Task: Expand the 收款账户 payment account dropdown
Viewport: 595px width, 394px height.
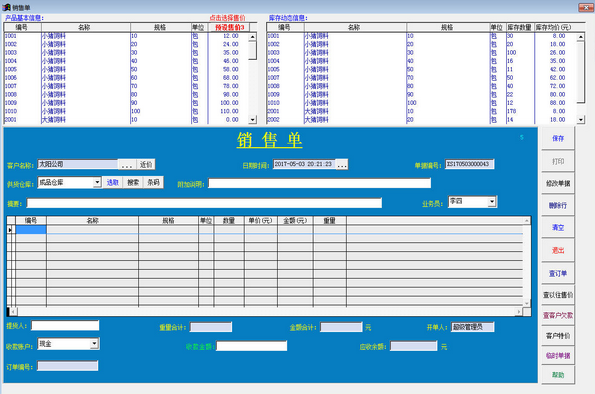Action: pos(94,344)
